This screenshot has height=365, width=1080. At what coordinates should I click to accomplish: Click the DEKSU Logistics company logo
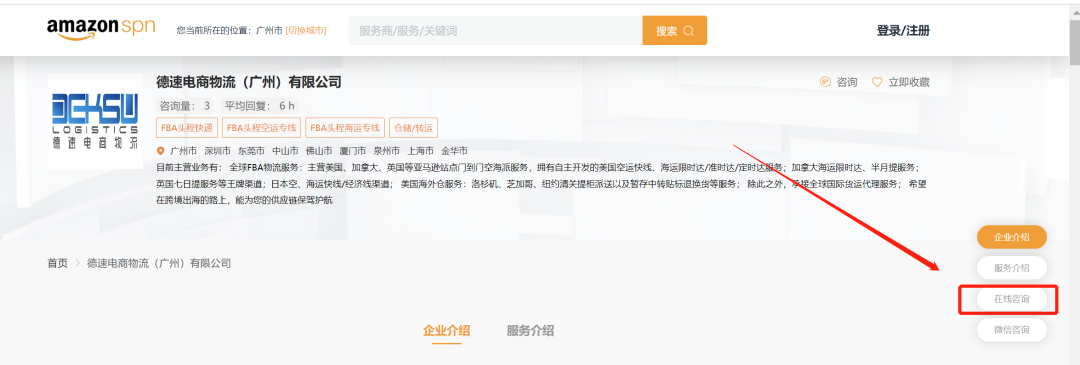[x=95, y=121]
